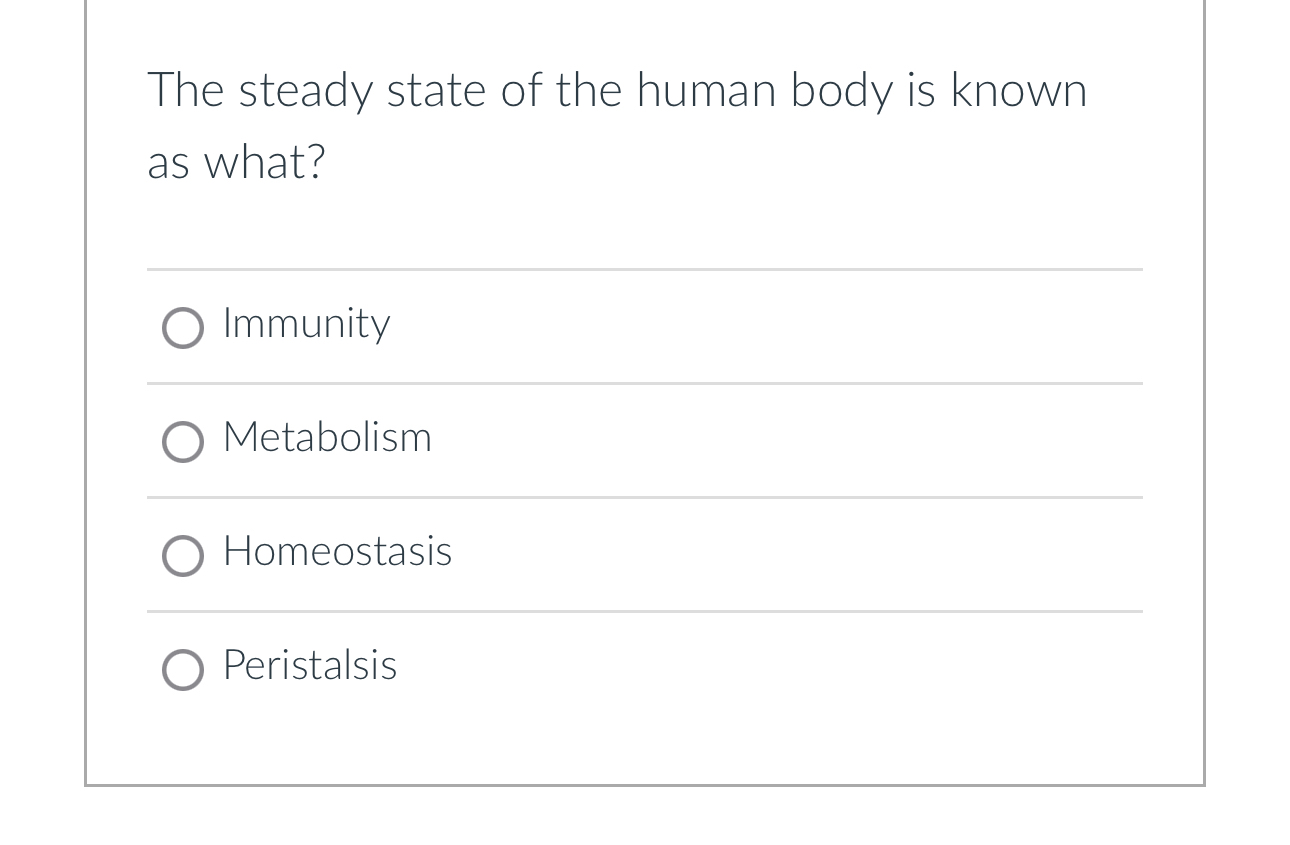Select the second answer choice circle
Image resolution: width=1290 pixels, height=845 pixels.
pos(183,441)
